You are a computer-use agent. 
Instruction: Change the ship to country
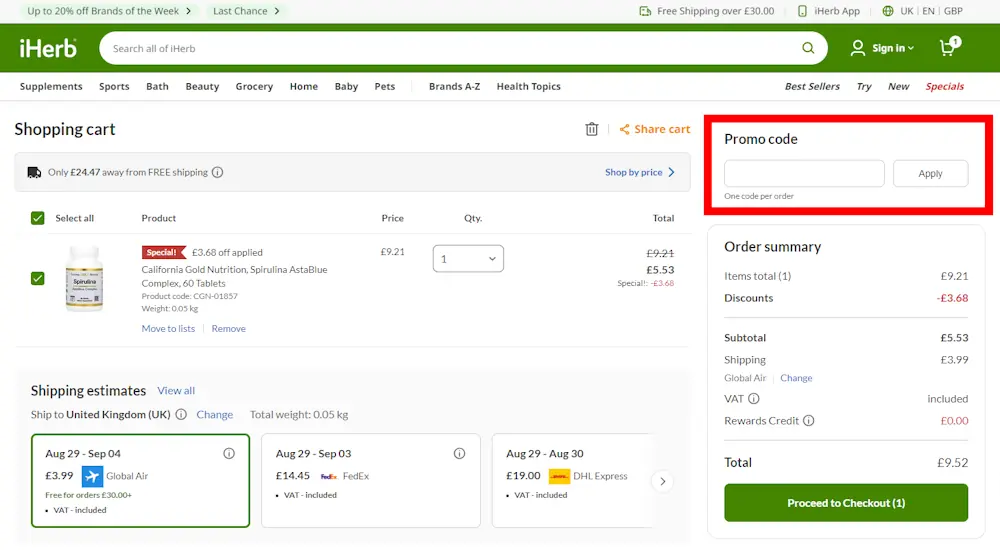[x=214, y=414]
